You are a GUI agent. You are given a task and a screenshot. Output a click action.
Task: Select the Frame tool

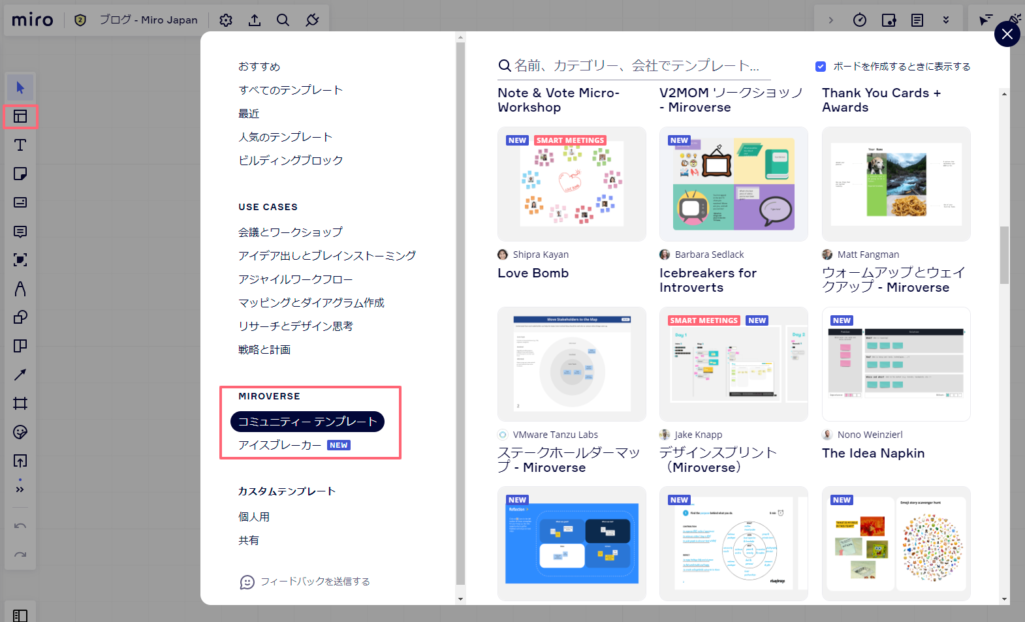click(20, 404)
